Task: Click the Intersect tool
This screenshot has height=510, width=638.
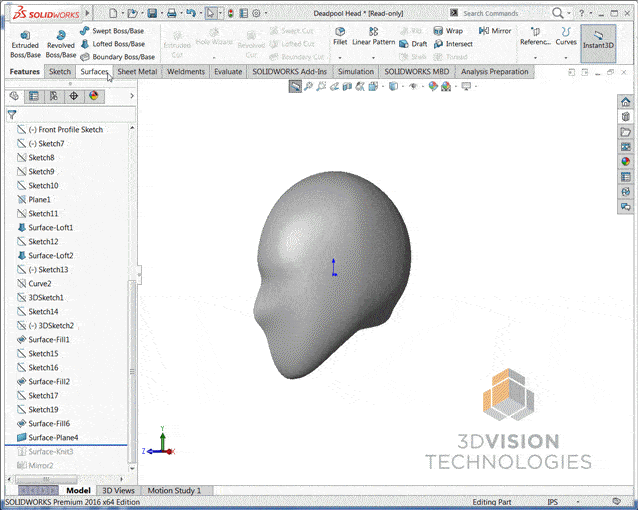Action: pyautogui.click(x=453, y=44)
